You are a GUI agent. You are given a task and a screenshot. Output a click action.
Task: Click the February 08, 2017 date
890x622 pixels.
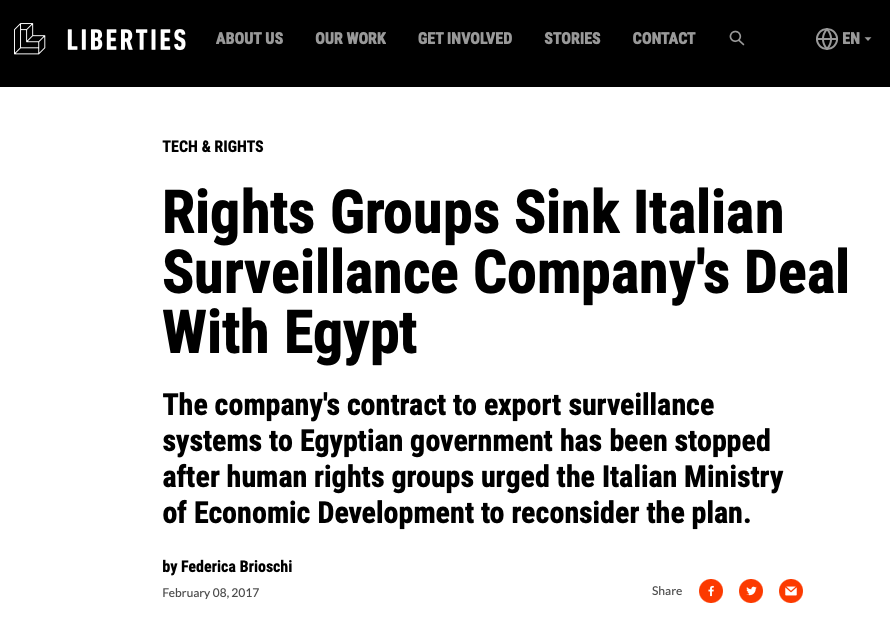coord(210,593)
